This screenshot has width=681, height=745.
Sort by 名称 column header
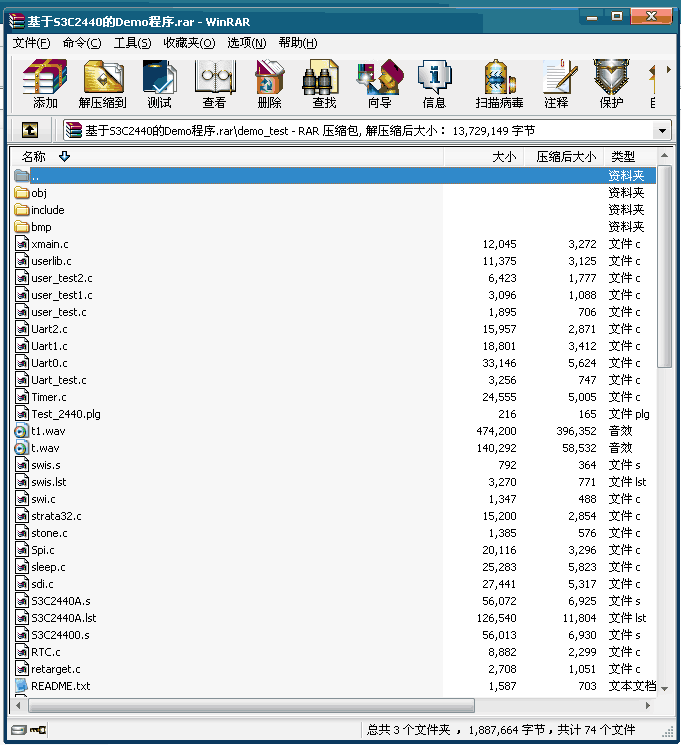(x=227, y=157)
